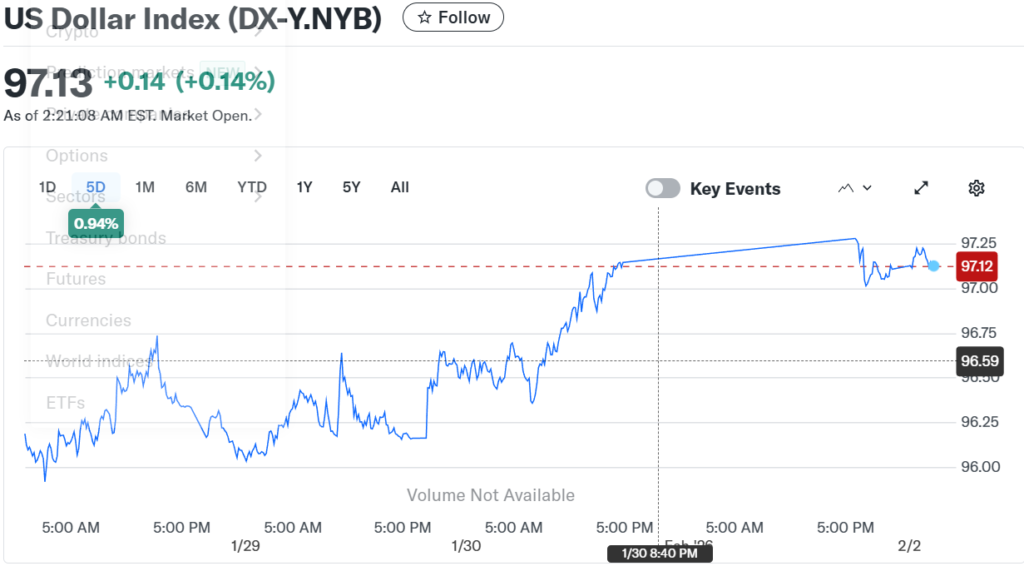Expand the chart to fullscreen

(x=921, y=188)
